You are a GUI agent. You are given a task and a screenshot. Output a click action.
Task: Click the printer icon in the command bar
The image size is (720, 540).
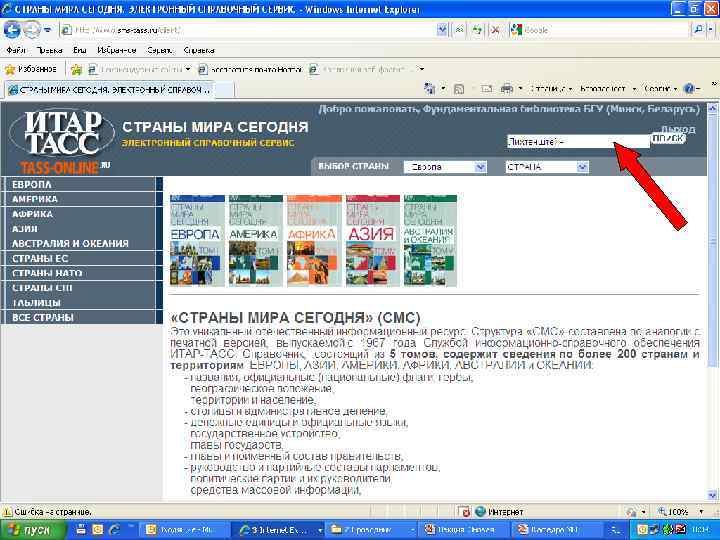point(506,89)
